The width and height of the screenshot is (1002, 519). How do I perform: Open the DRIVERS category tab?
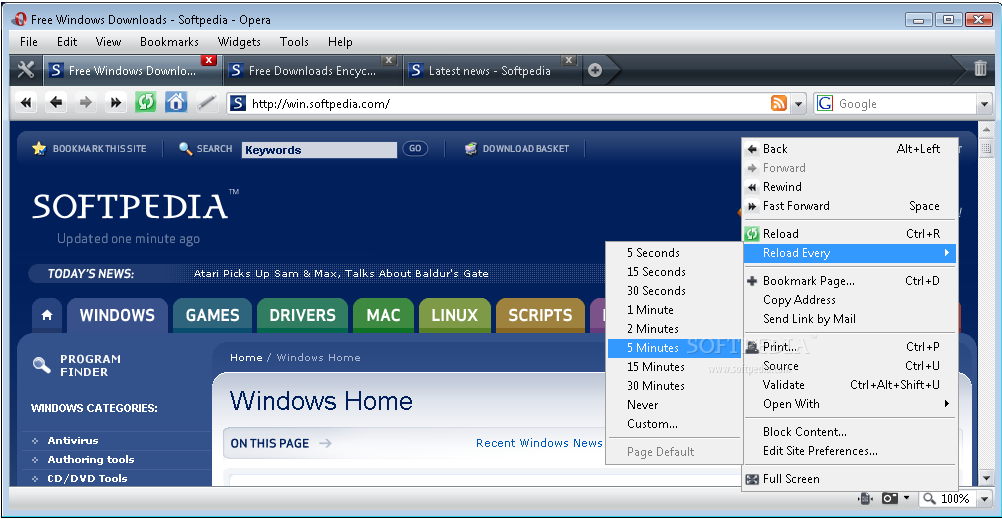pyautogui.click(x=302, y=315)
